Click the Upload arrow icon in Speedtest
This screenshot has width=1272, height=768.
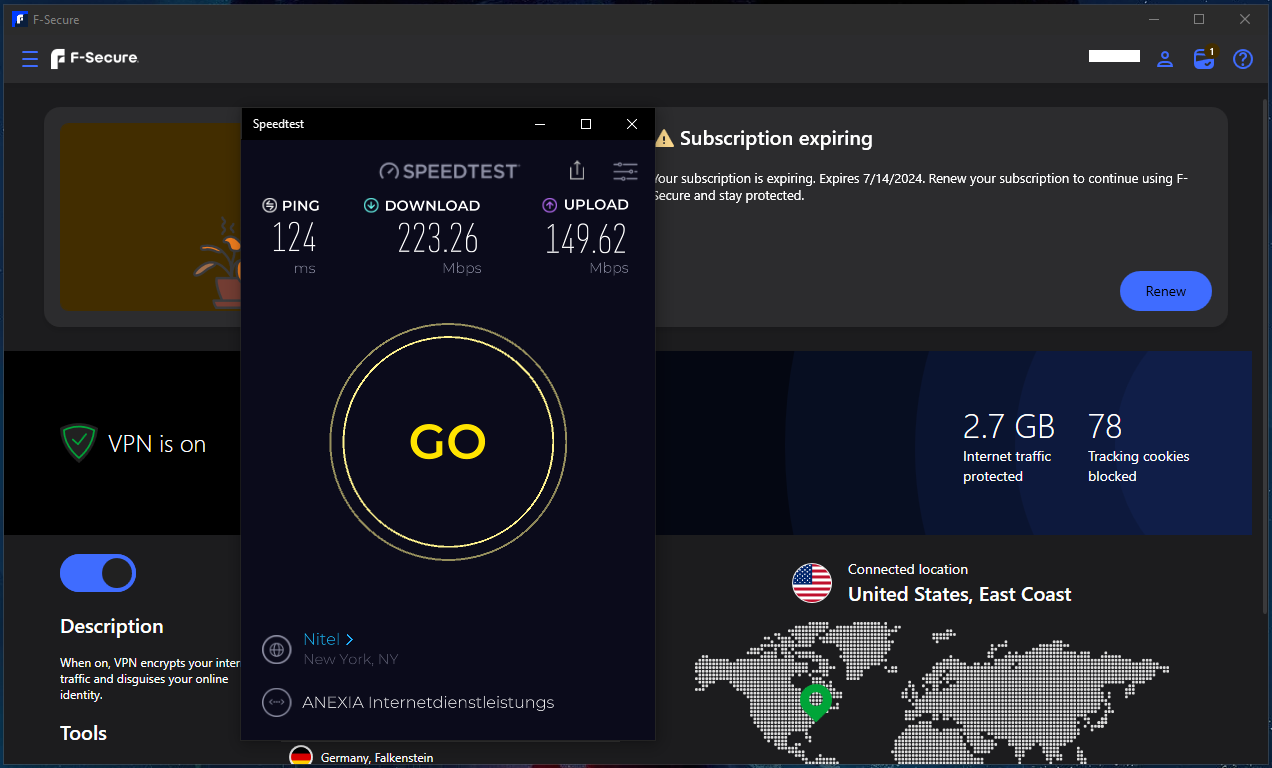pyautogui.click(x=549, y=205)
